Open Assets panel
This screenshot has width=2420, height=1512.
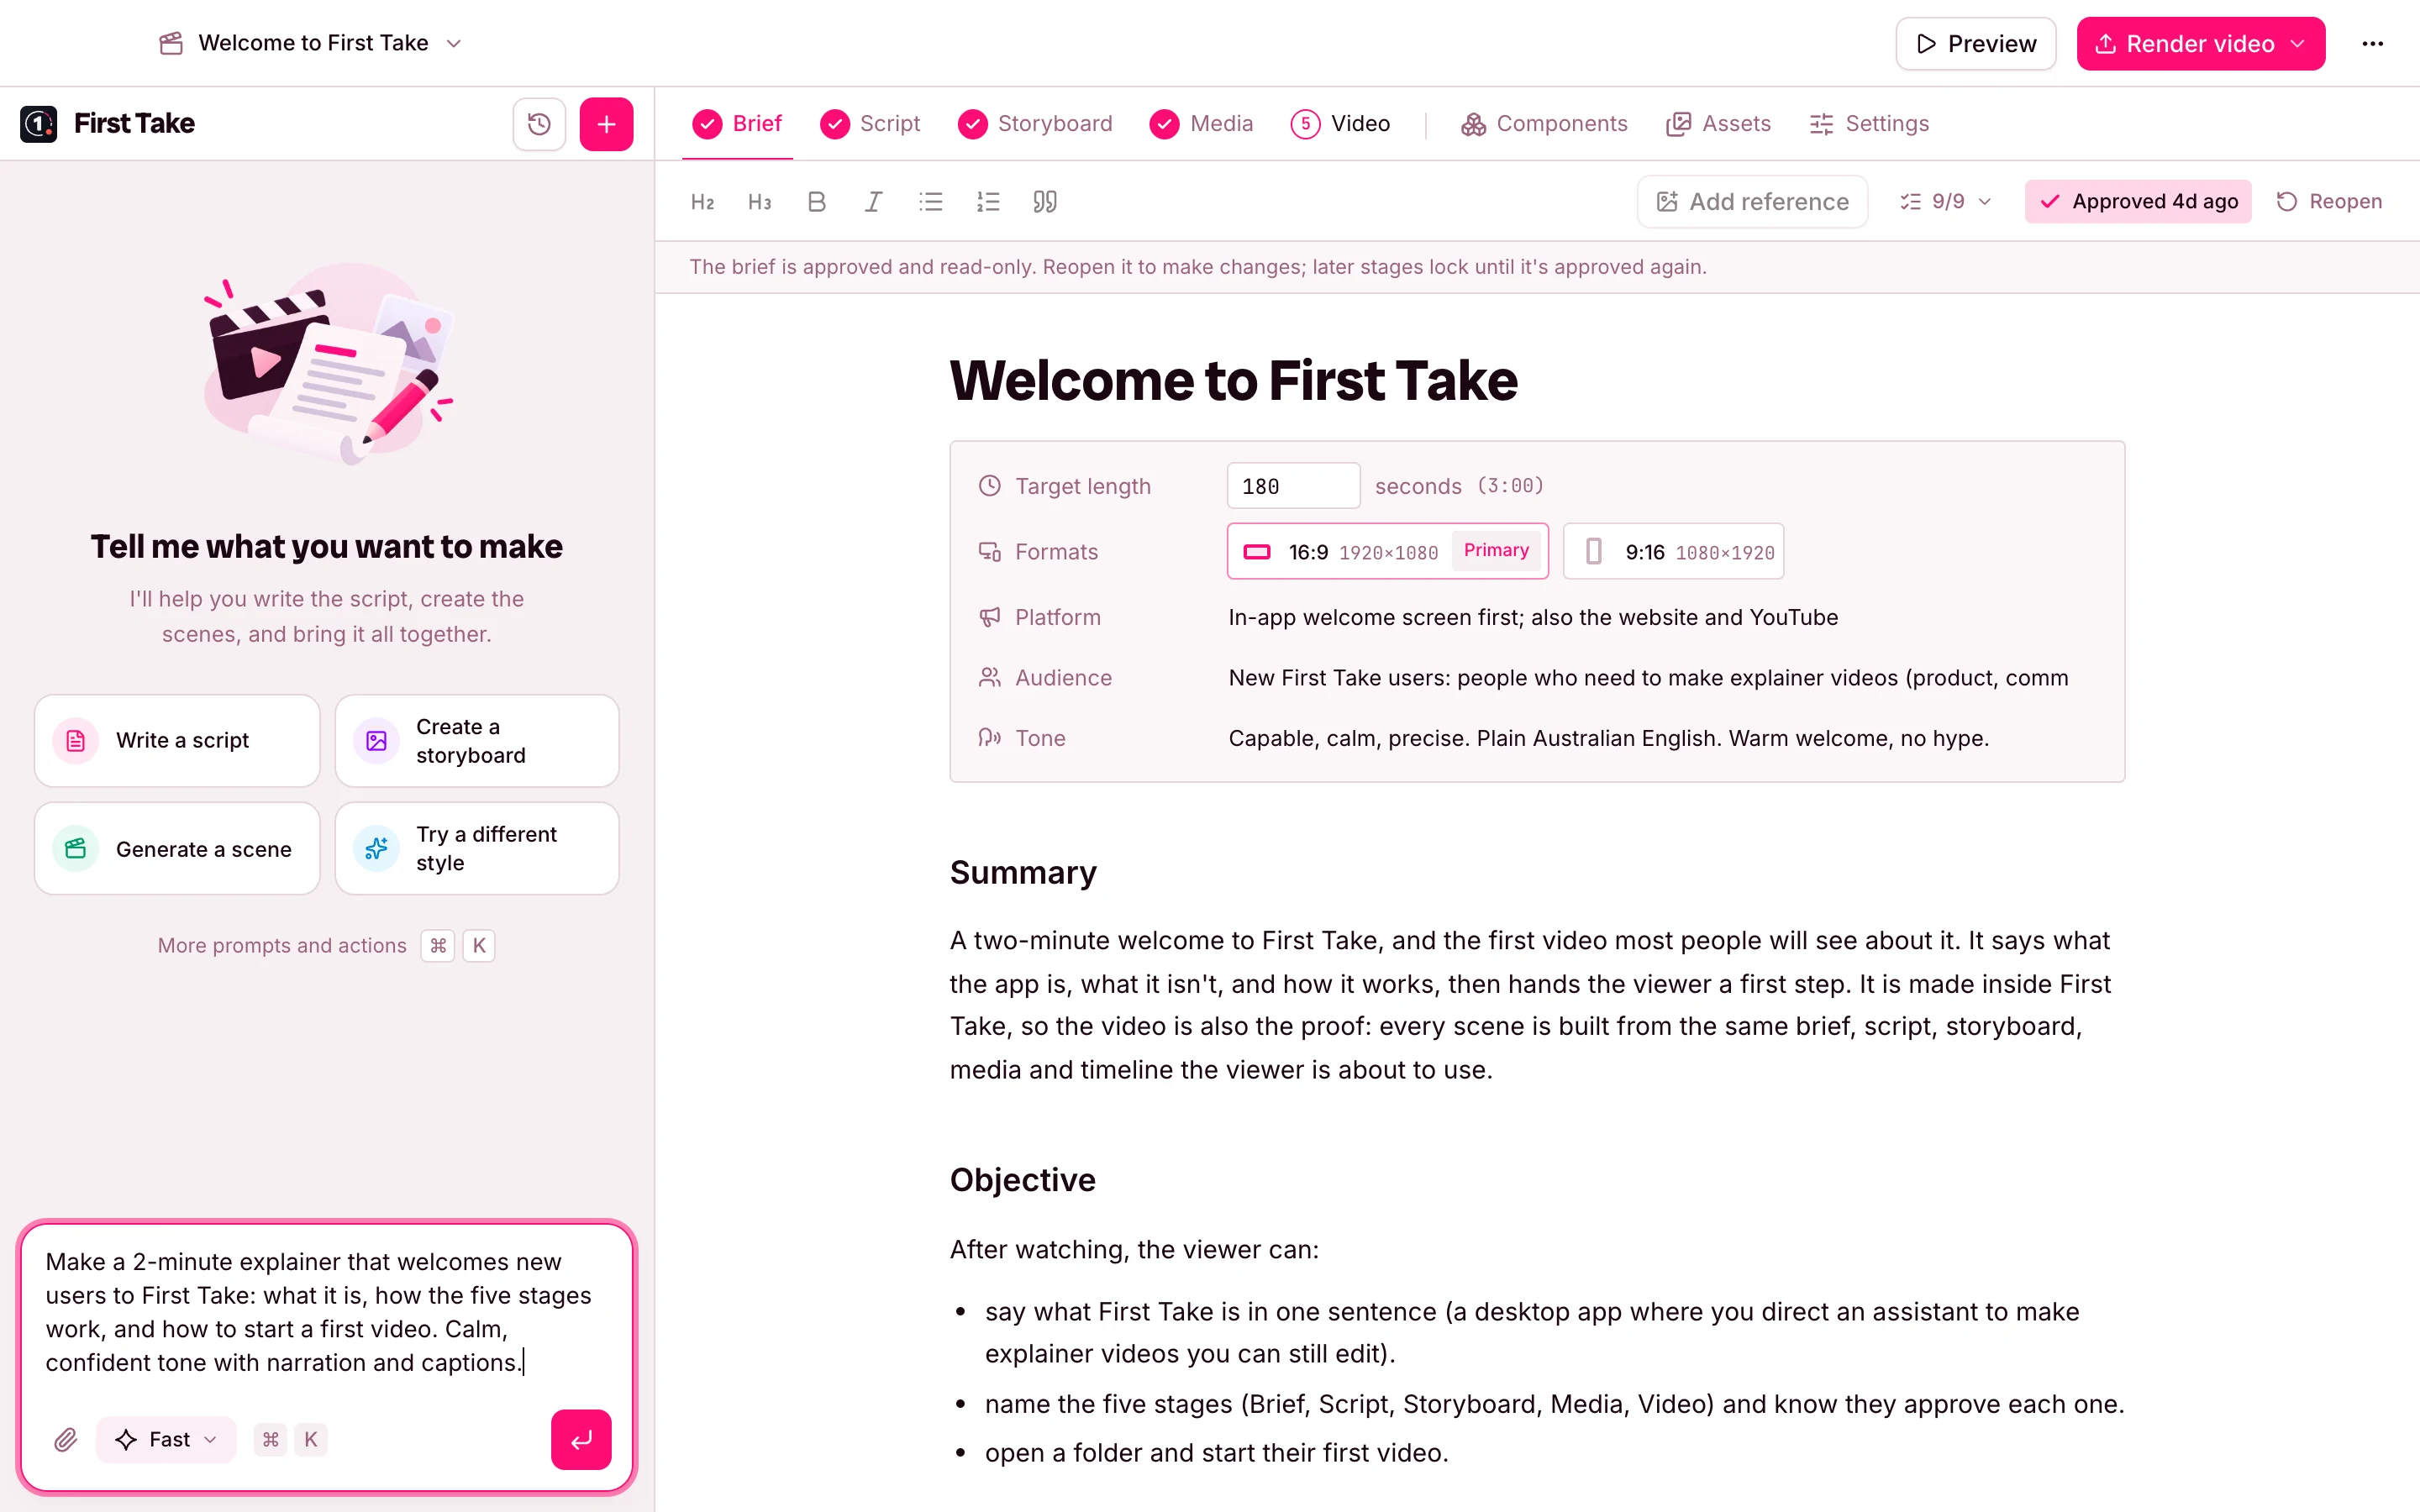point(1718,124)
